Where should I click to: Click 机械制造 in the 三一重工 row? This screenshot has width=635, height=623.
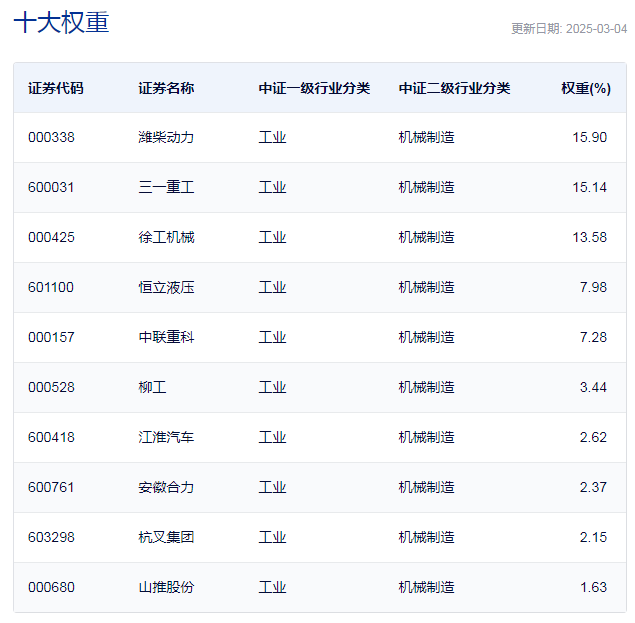click(x=426, y=188)
